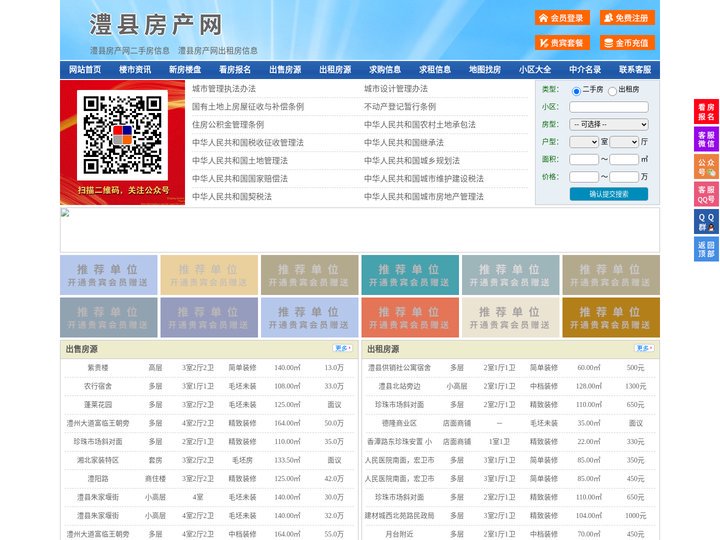Viewport: 720px width, 540px height.
Task: Open the 农行宿舍 sale listing
Action: point(98,386)
